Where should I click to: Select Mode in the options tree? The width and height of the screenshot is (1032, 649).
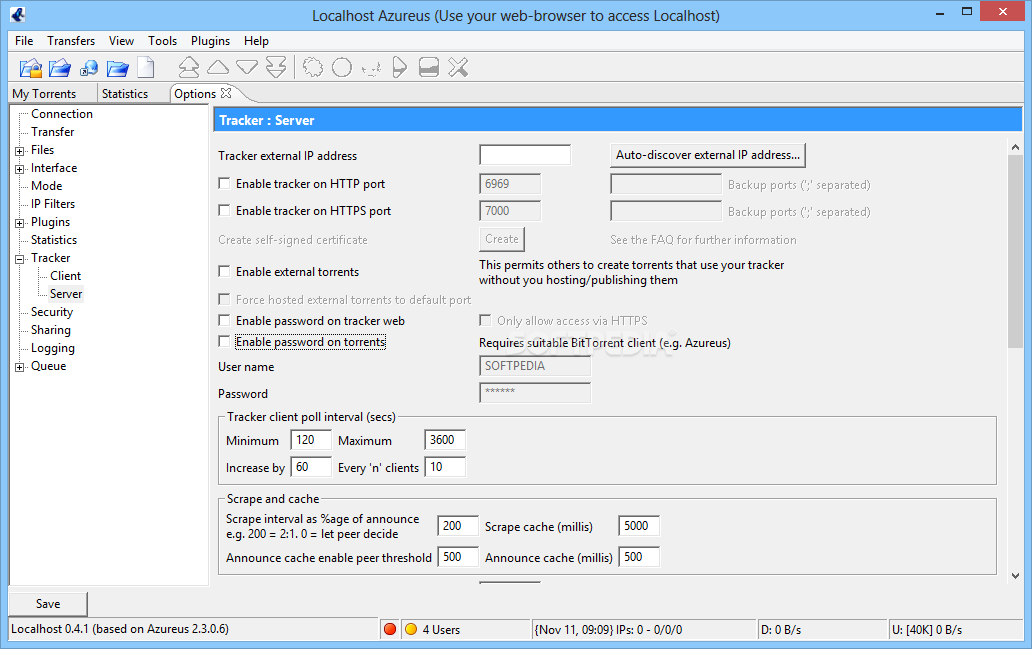(x=47, y=186)
